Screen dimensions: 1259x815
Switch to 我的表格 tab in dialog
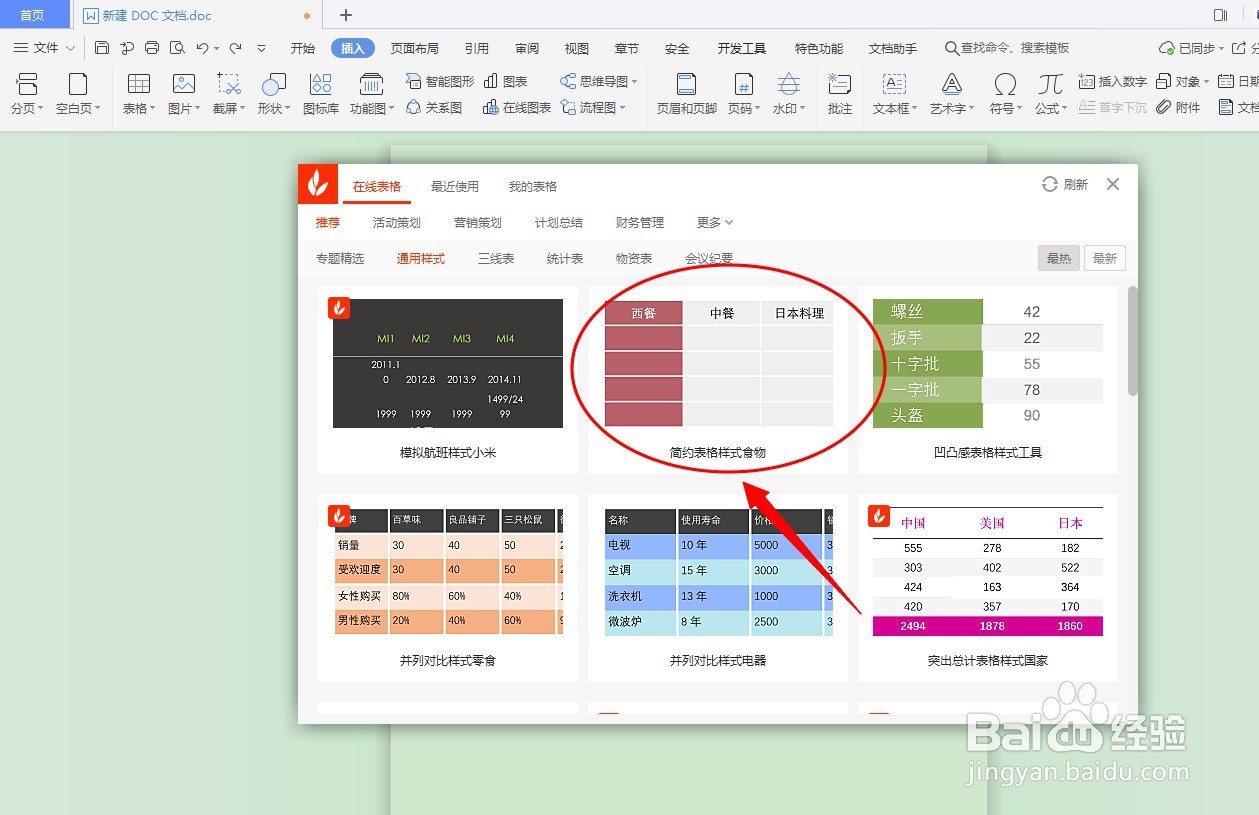coord(533,186)
